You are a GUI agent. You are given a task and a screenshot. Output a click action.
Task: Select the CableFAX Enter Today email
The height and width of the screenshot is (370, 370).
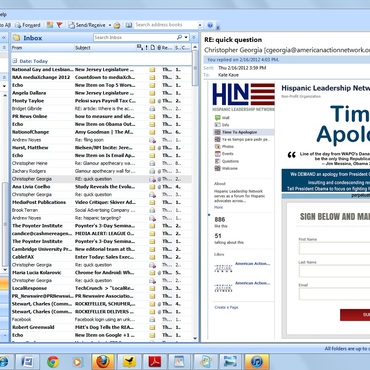[101, 257]
